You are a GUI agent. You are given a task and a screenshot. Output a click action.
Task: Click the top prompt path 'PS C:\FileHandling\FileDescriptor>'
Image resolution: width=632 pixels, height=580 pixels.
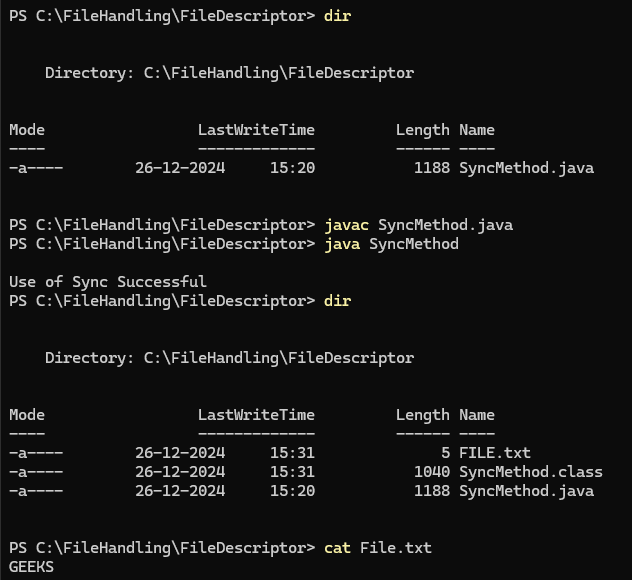pyautogui.click(x=161, y=16)
